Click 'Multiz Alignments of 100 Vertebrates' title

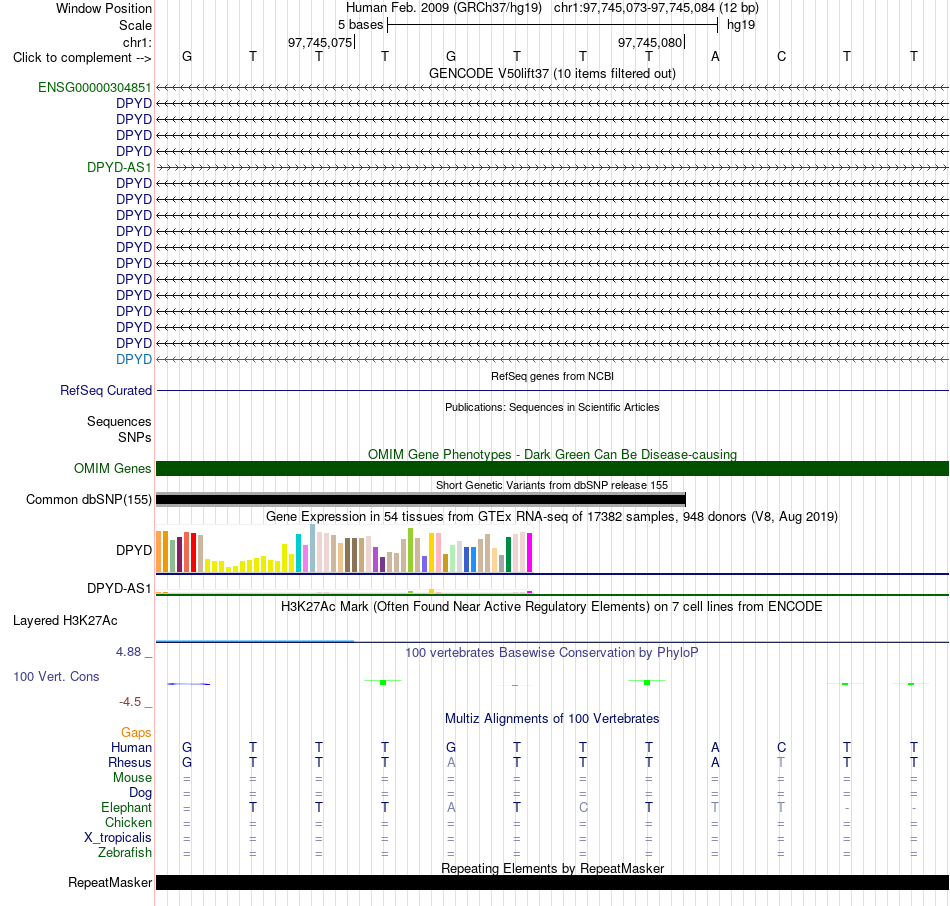552,719
